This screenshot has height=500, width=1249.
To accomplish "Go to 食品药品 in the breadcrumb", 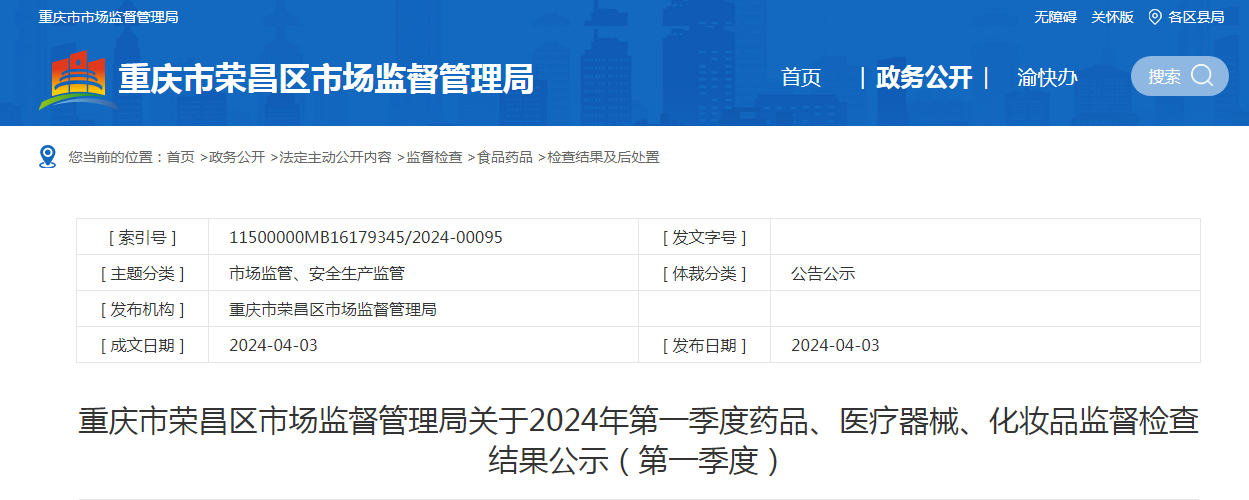I will 505,157.
